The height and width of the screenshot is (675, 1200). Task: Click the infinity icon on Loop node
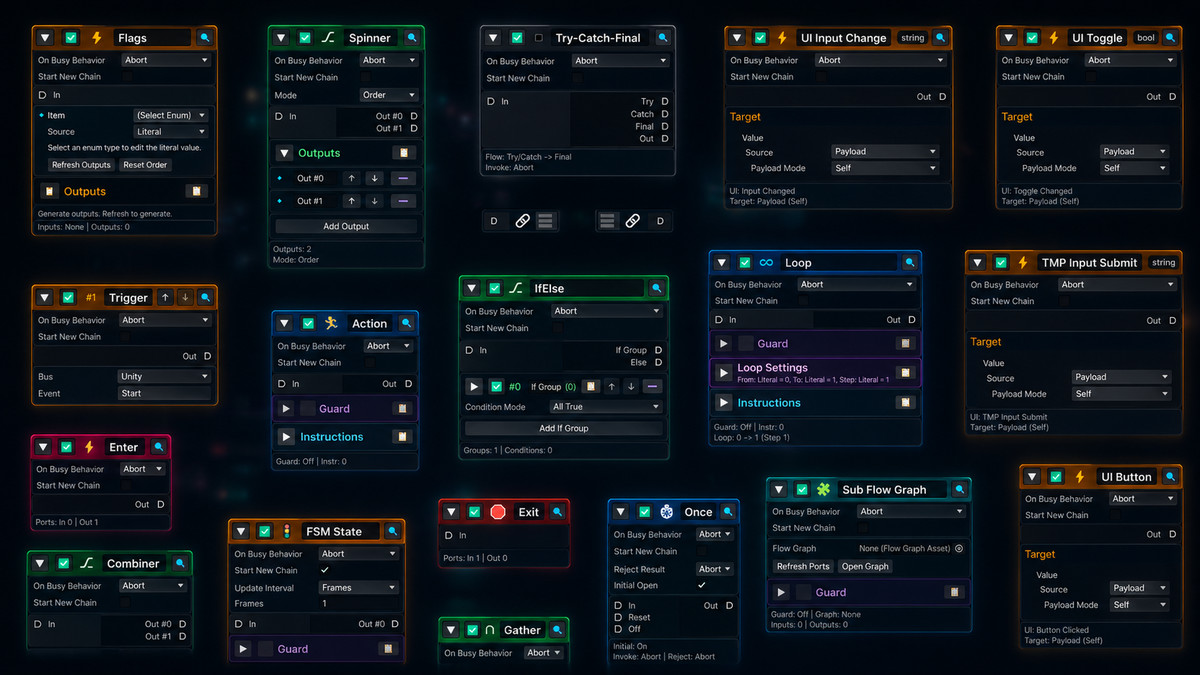point(767,263)
